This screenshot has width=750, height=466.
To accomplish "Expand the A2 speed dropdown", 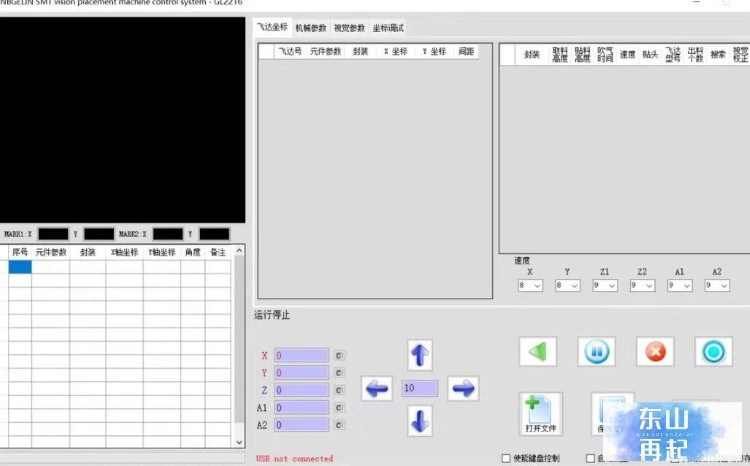I will click(717, 286).
